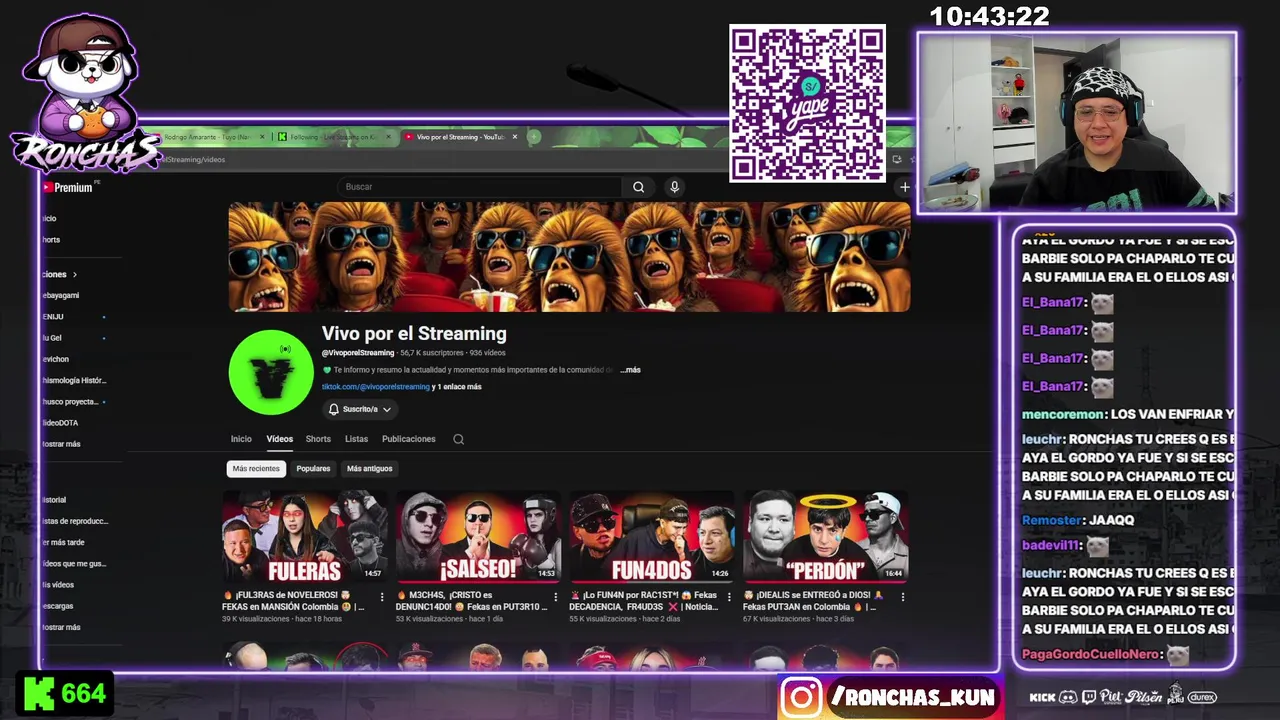
Task: Select the Más recientes filter chip
Action: [x=256, y=469]
